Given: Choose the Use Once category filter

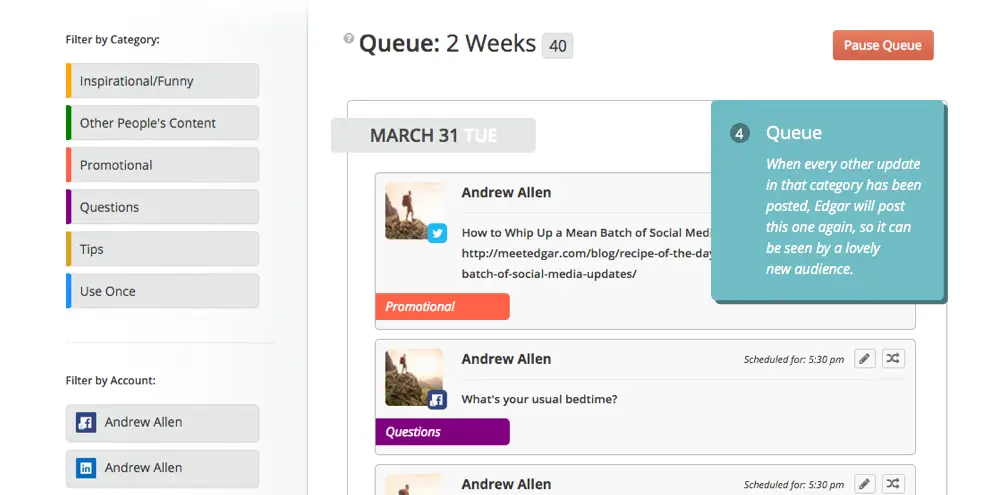Looking at the screenshot, I should pyautogui.click(x=163, y=292).
